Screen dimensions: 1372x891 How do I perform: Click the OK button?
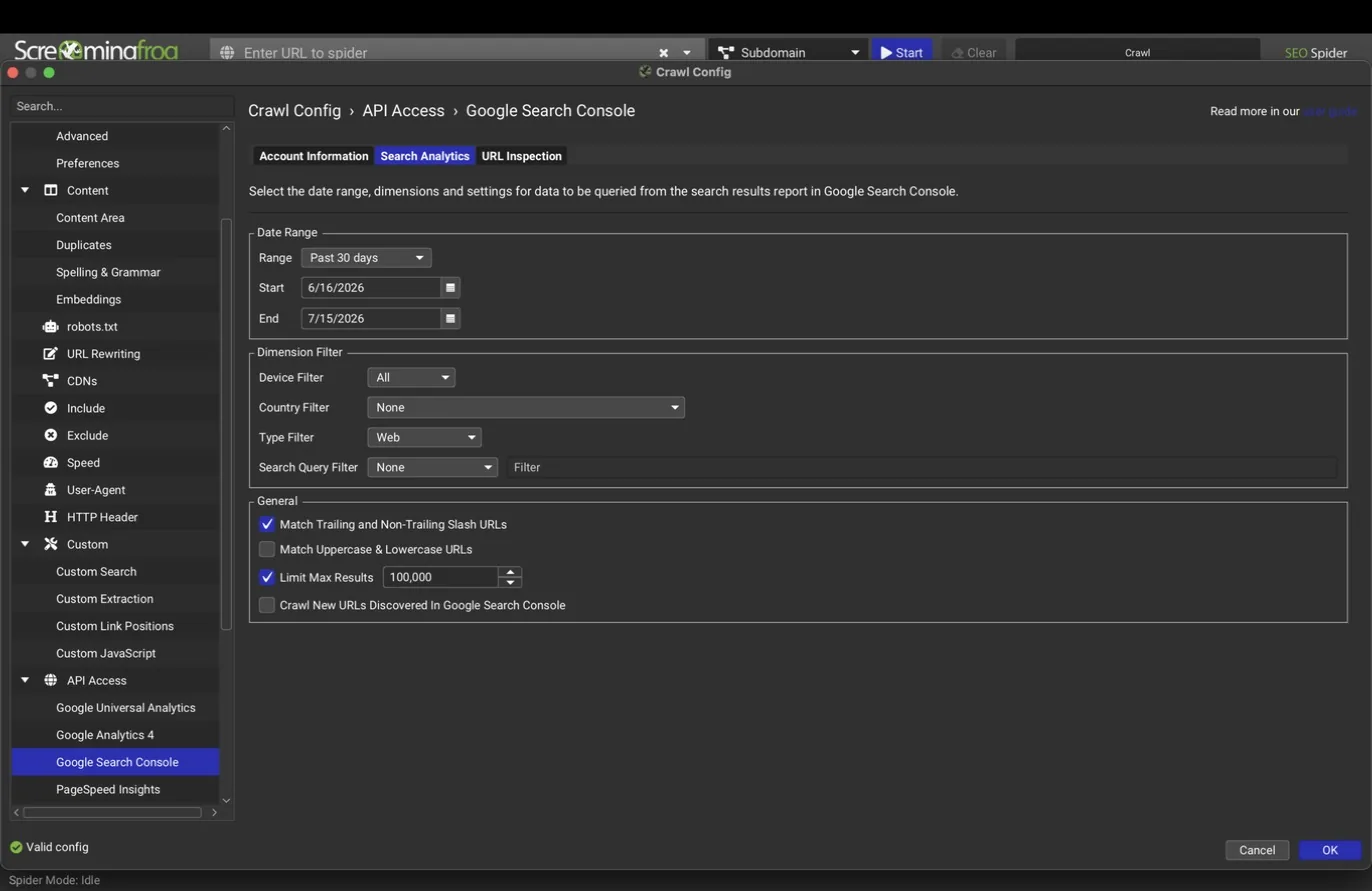tap(1330, 850)
